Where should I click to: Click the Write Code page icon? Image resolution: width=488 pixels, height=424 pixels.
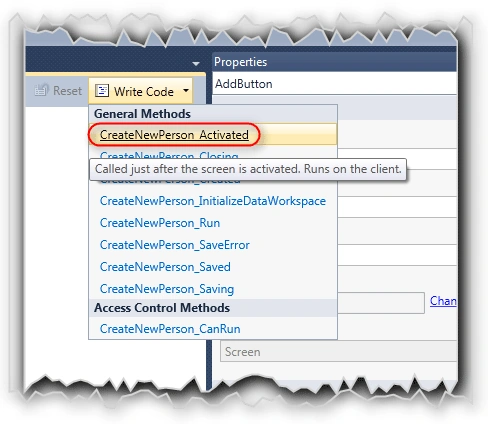coord(102,91)
